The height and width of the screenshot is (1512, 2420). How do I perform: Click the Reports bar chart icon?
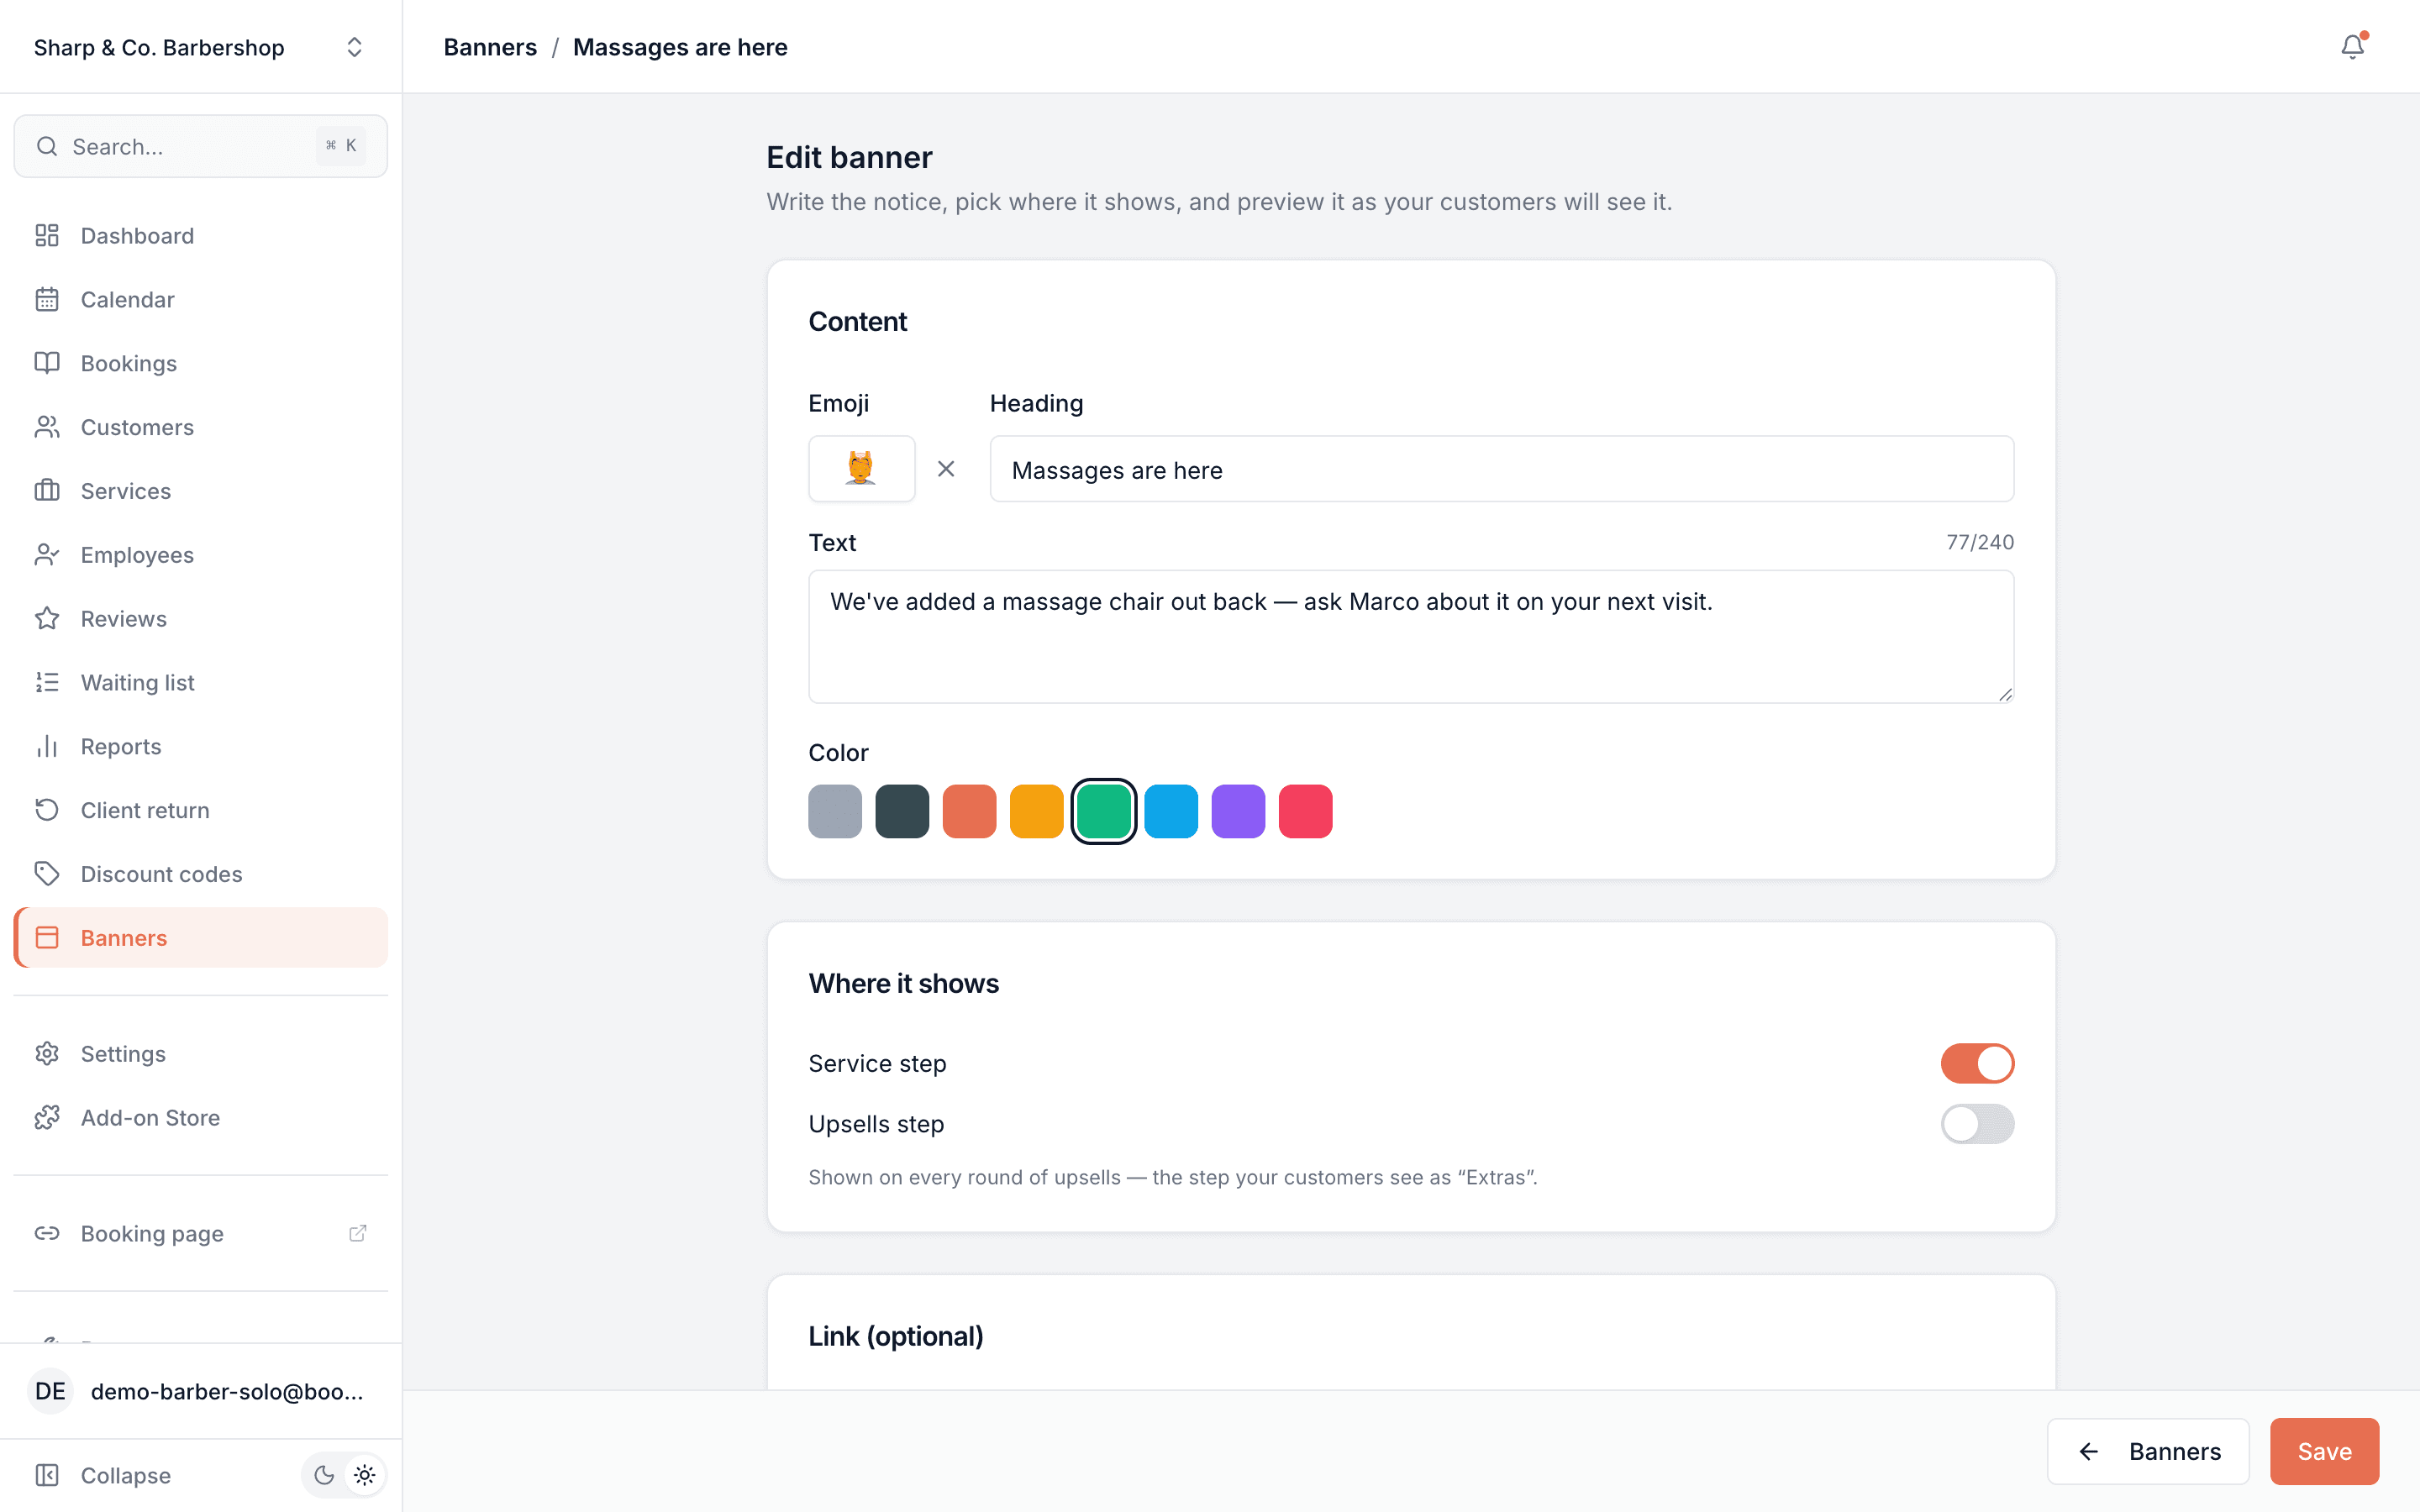(47, 746)
